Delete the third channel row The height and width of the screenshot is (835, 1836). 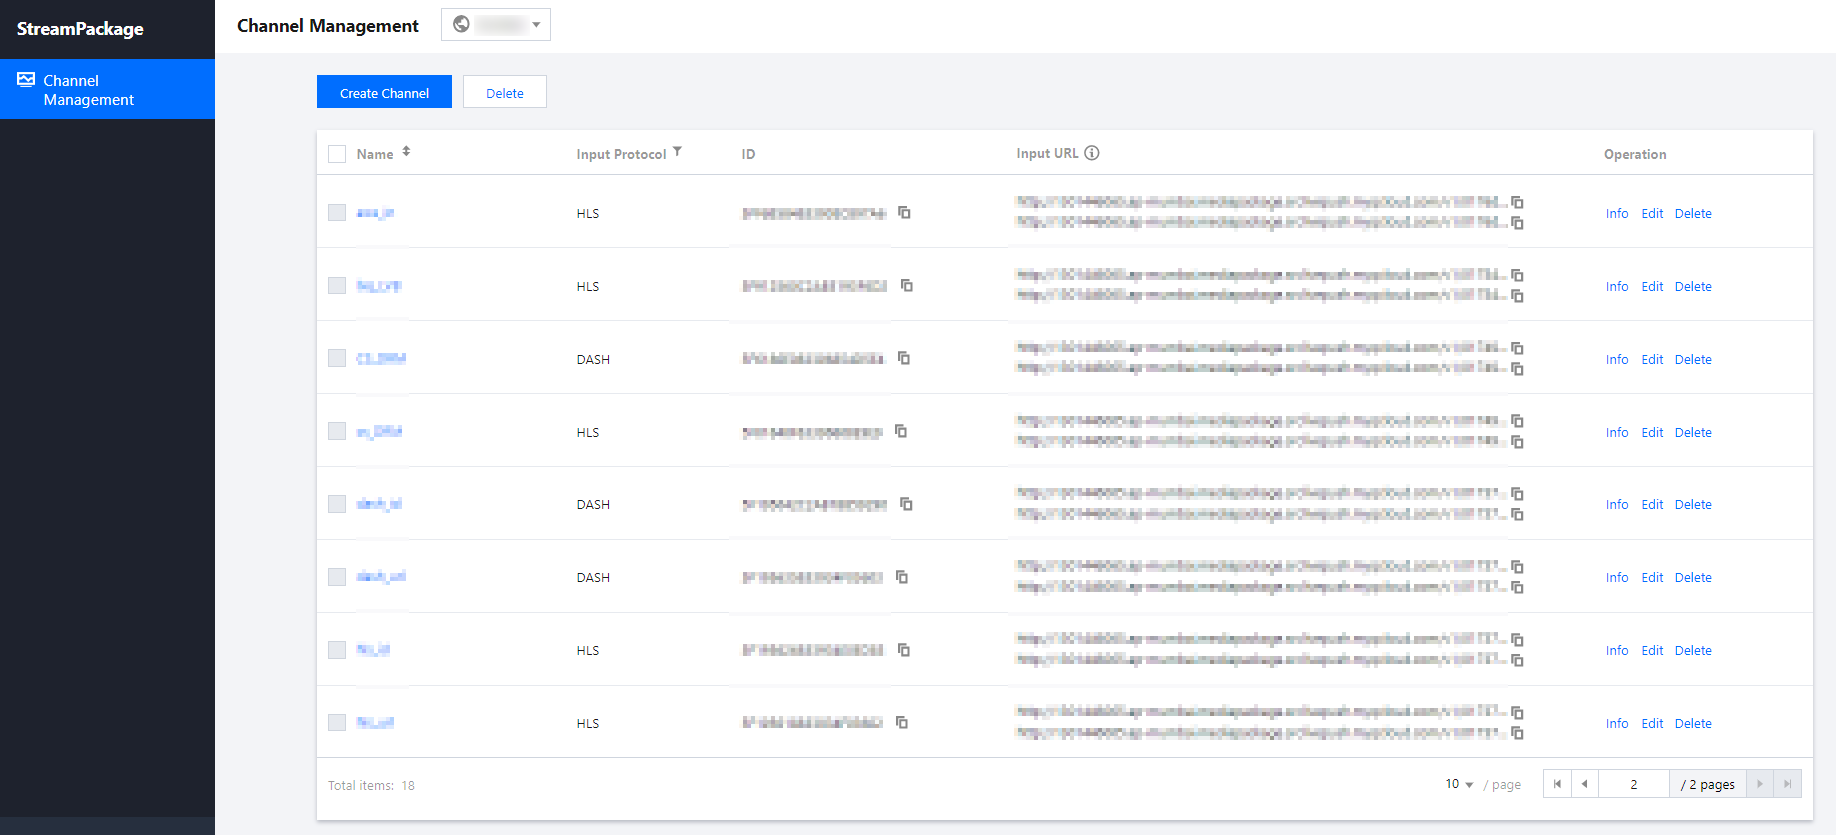click(1693, 359)
